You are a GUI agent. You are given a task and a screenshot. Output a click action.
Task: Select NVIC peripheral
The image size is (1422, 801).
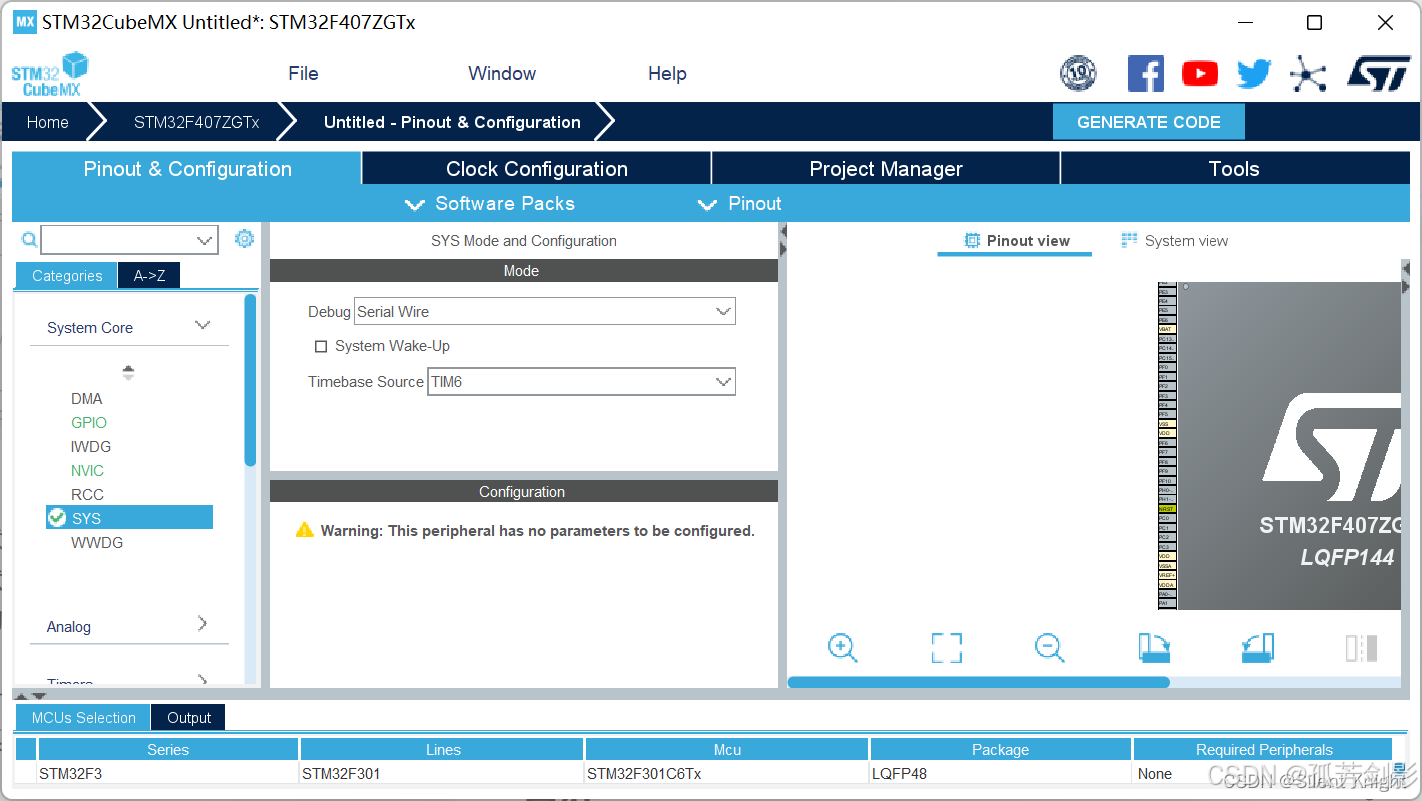pos(88,470)
